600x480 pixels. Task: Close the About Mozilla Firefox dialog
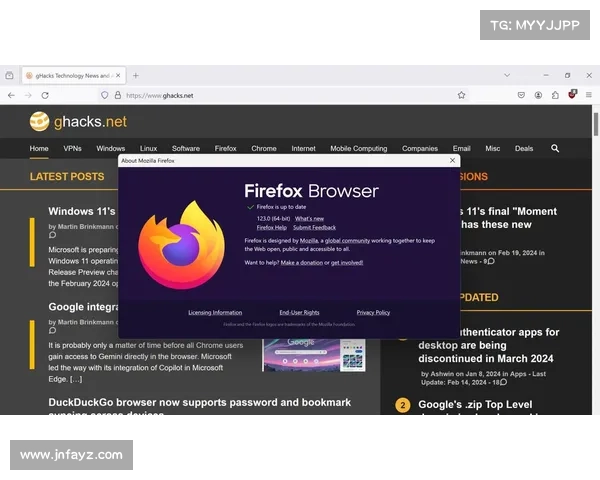[452, 160]
